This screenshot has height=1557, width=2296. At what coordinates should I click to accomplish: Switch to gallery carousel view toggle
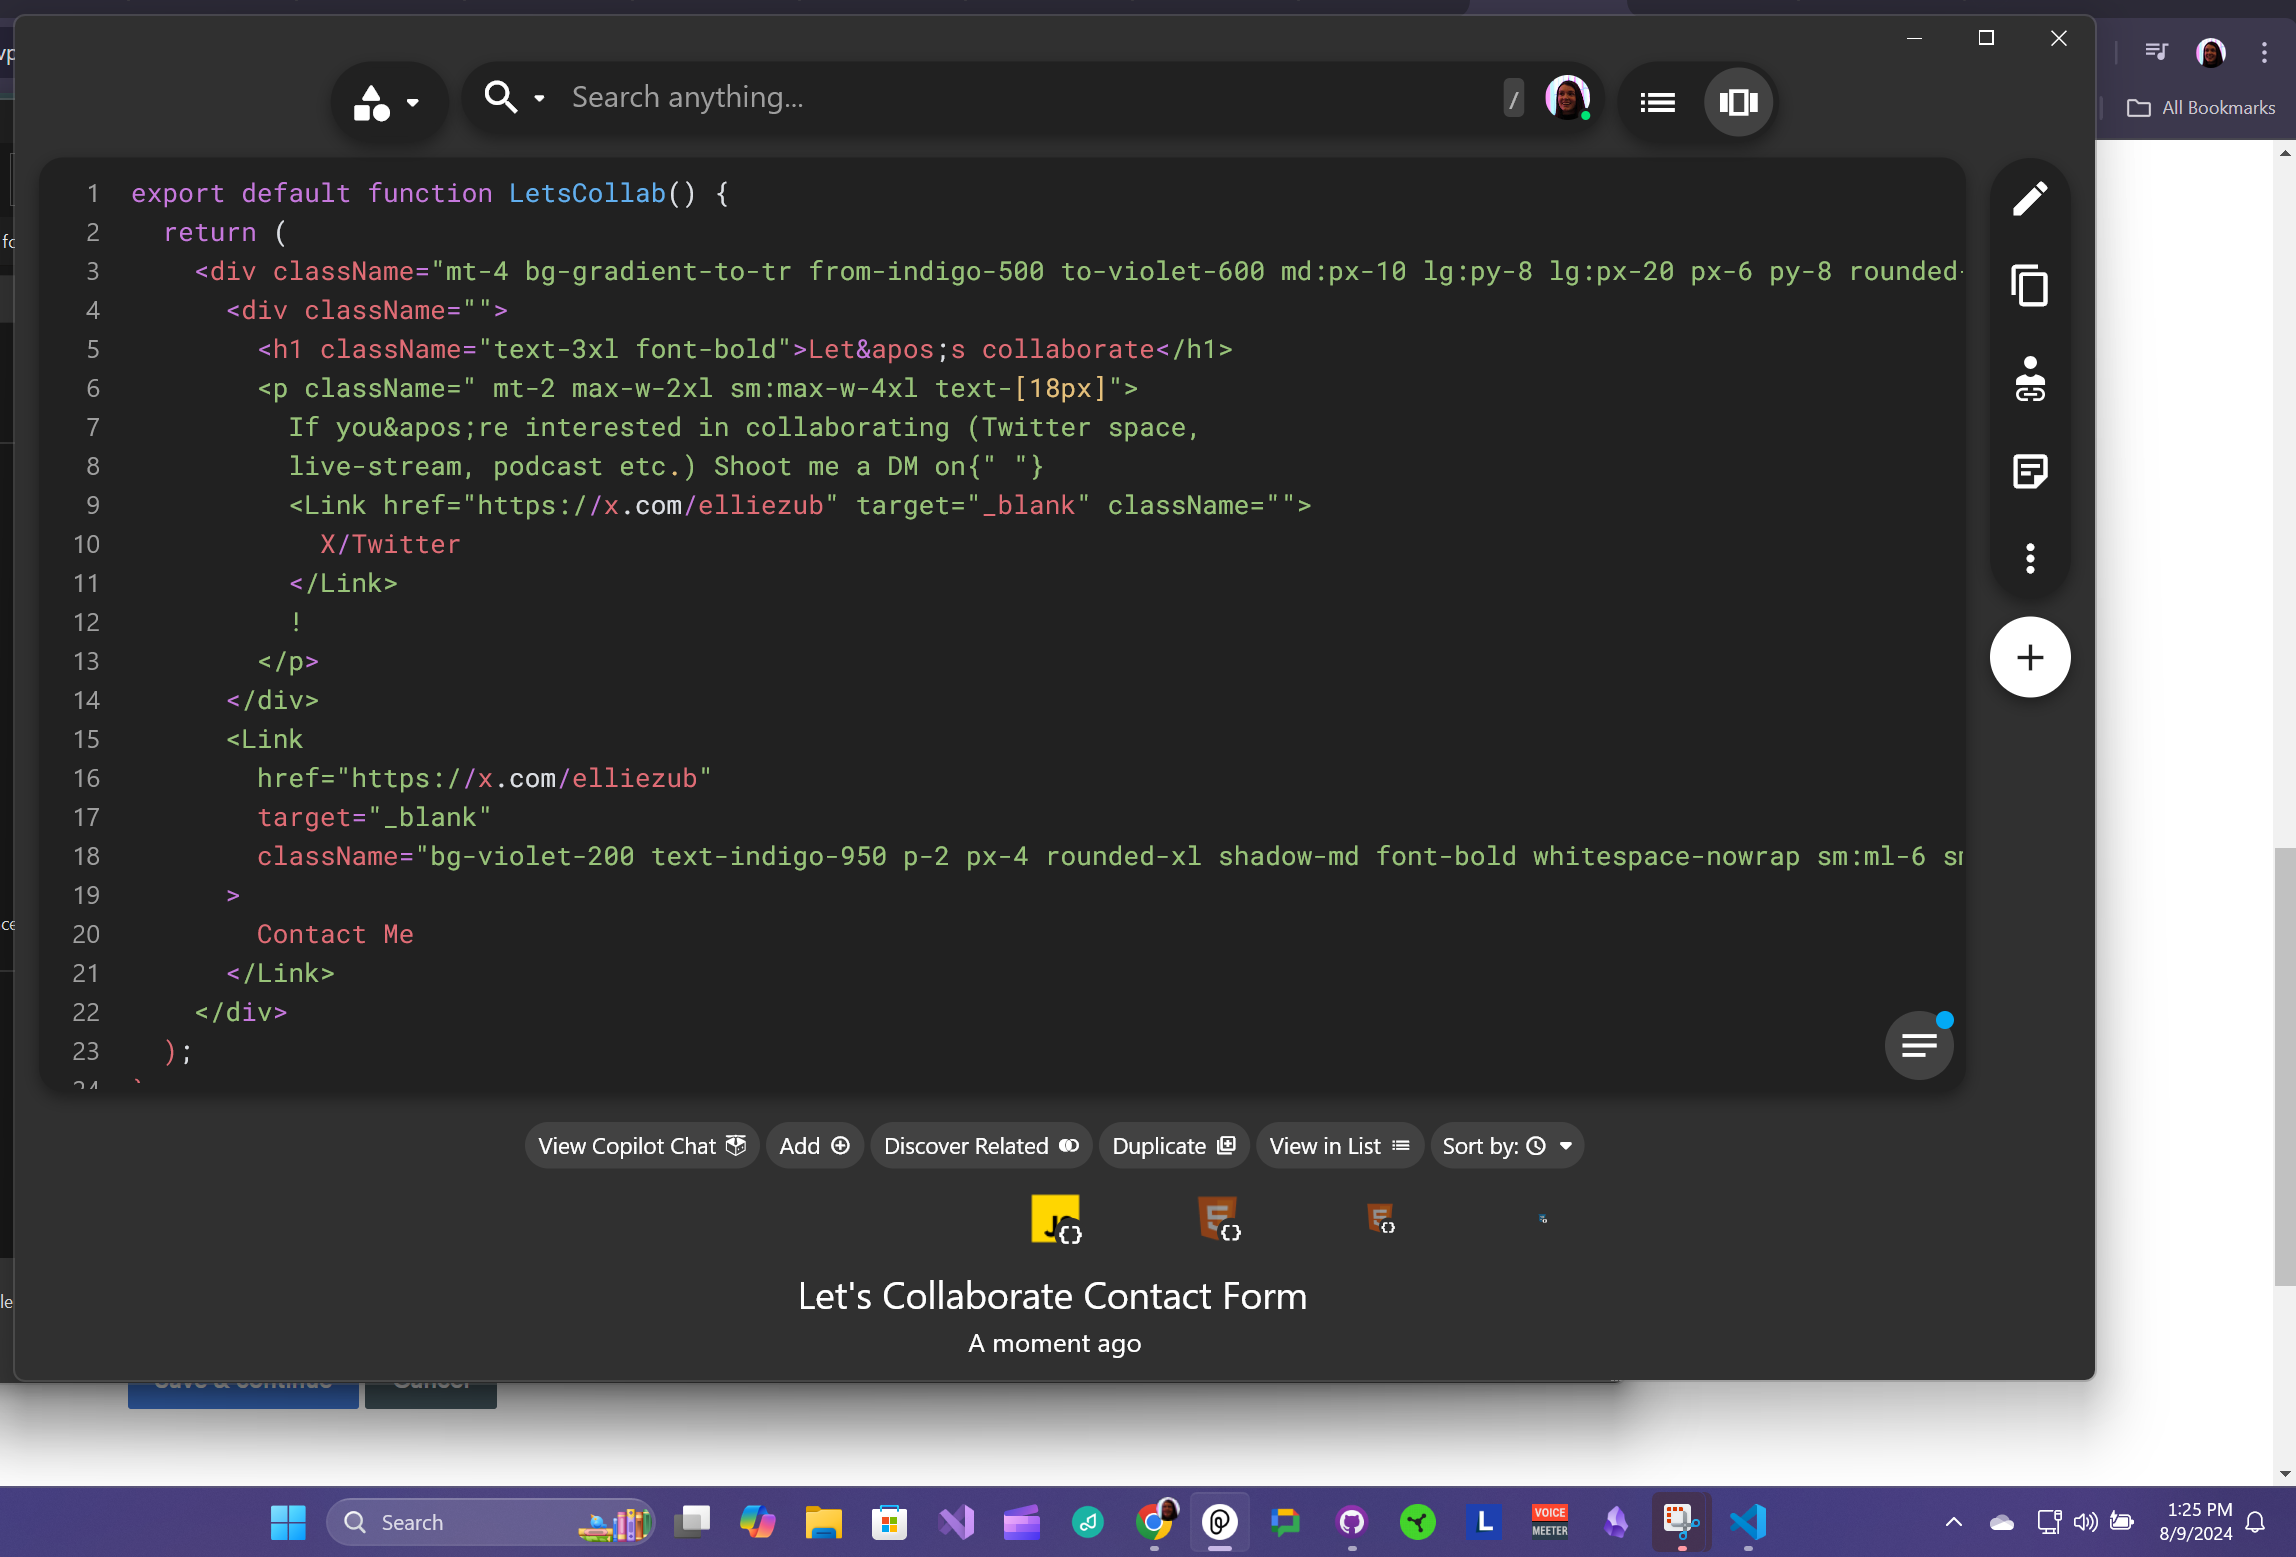[1738, 102]
